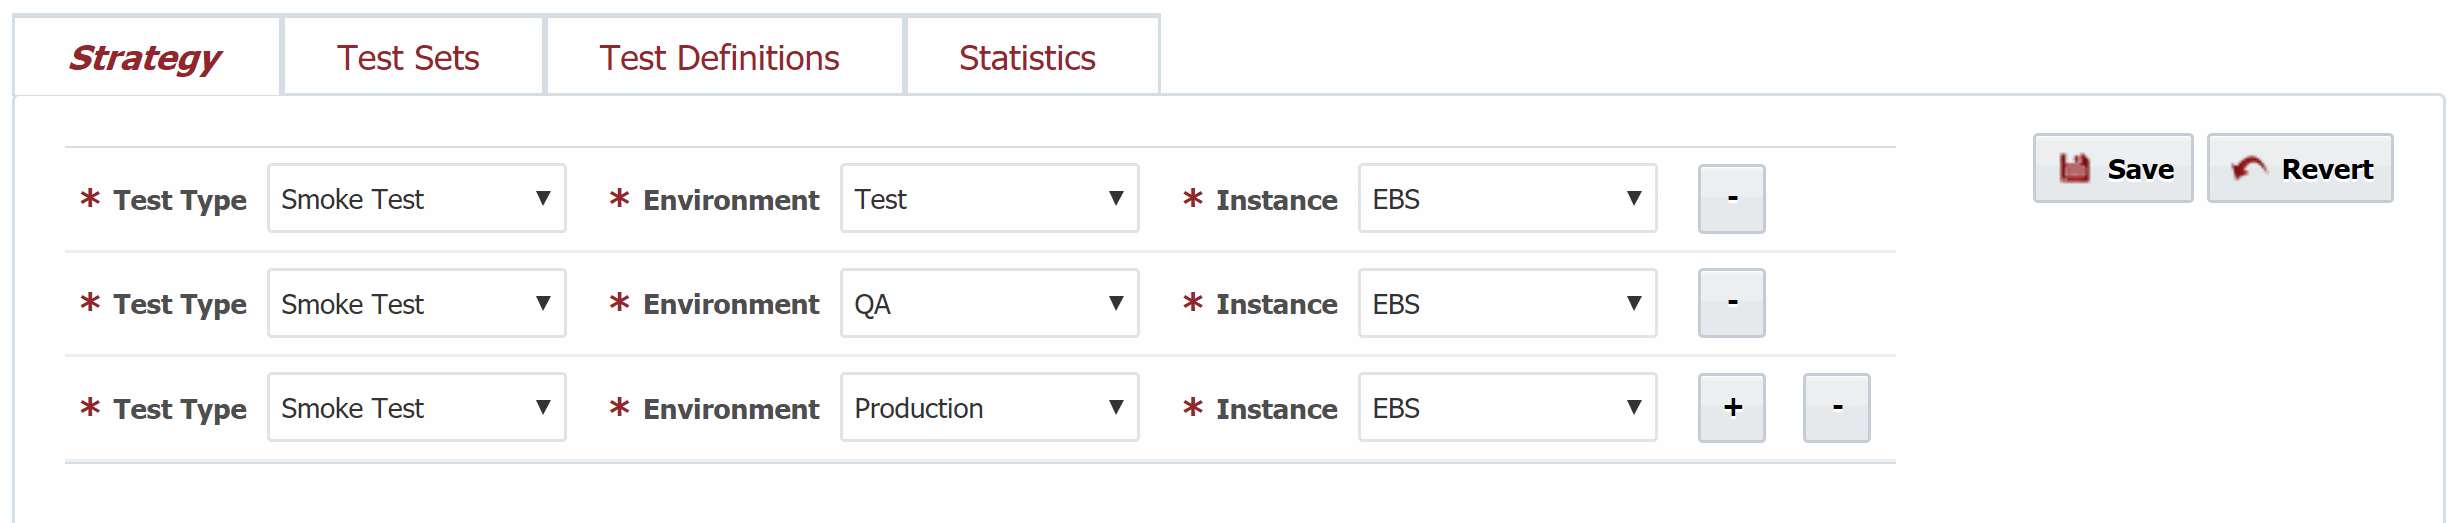Image resolution: width=2454 pixels, height=523 pixels.
Task: Switch to the Test Definitions tab
Action: point(719,57)
